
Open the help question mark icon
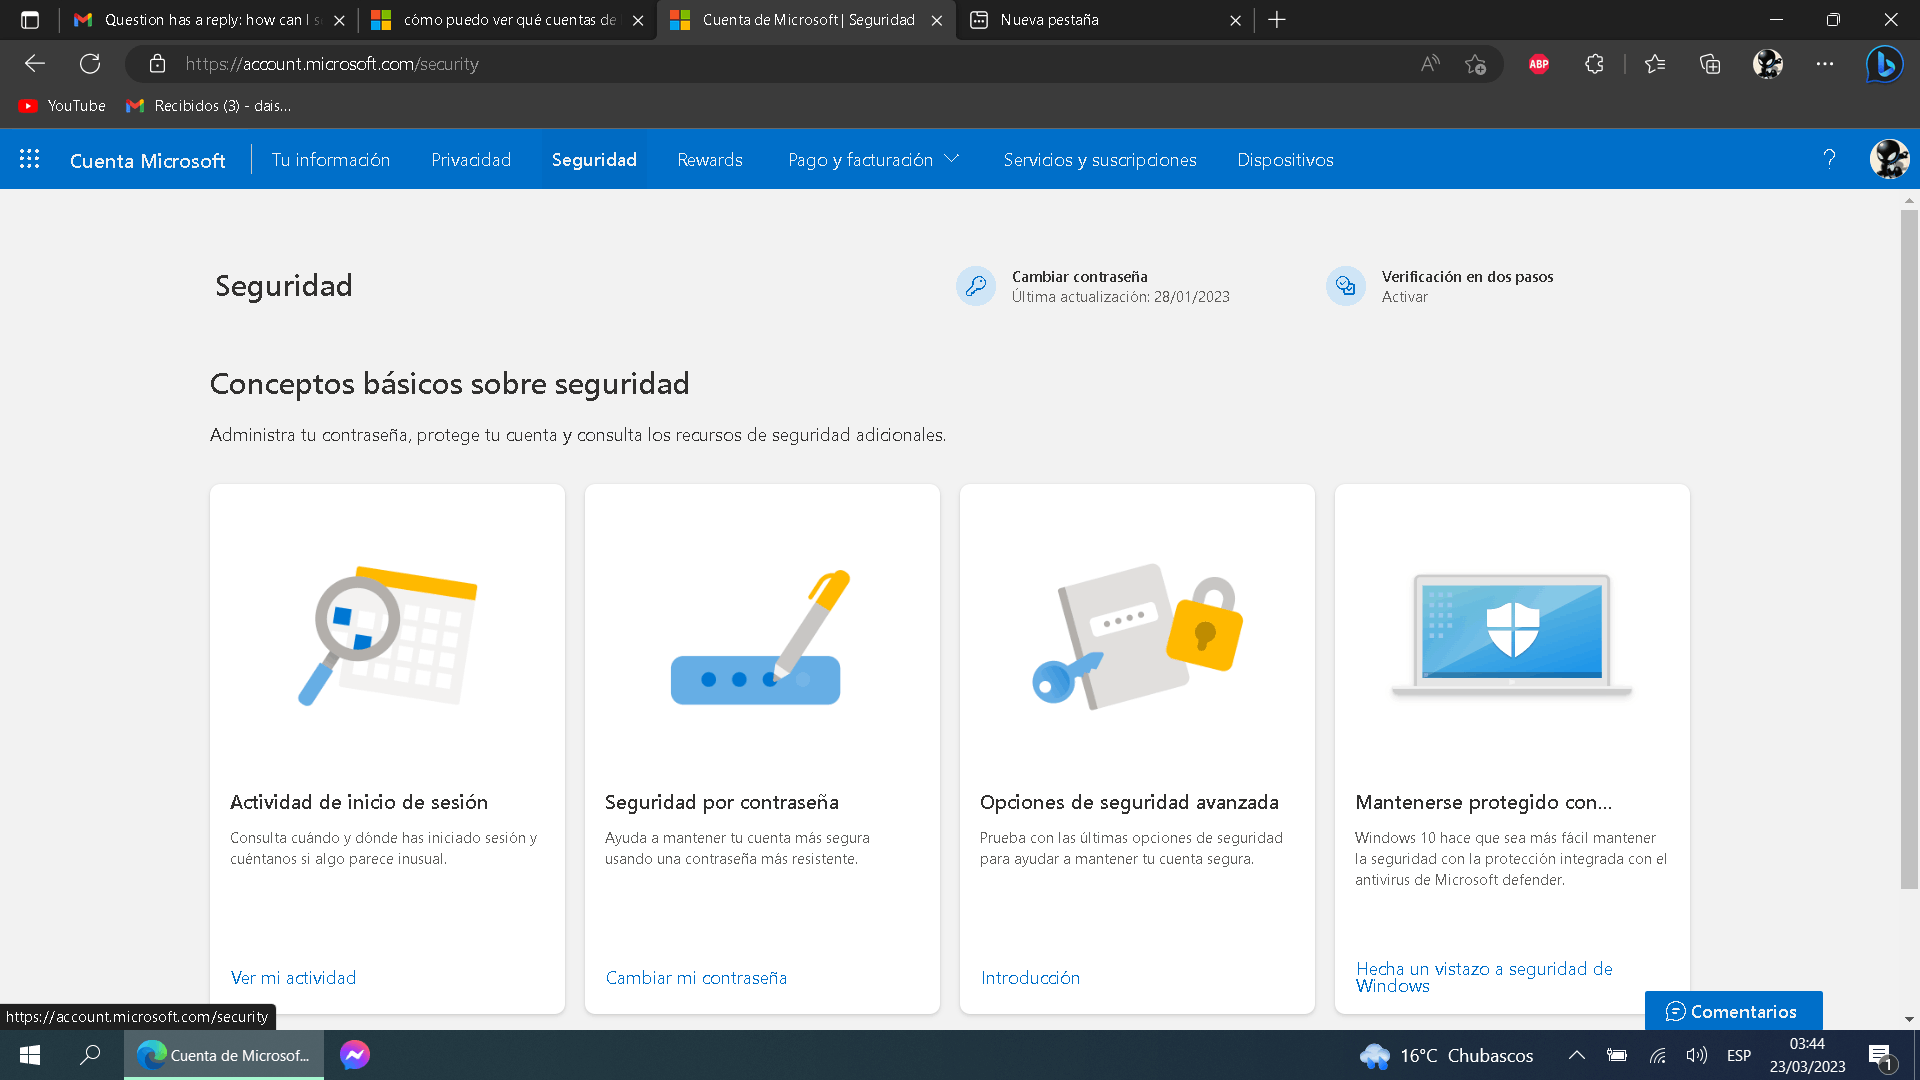1829,159
